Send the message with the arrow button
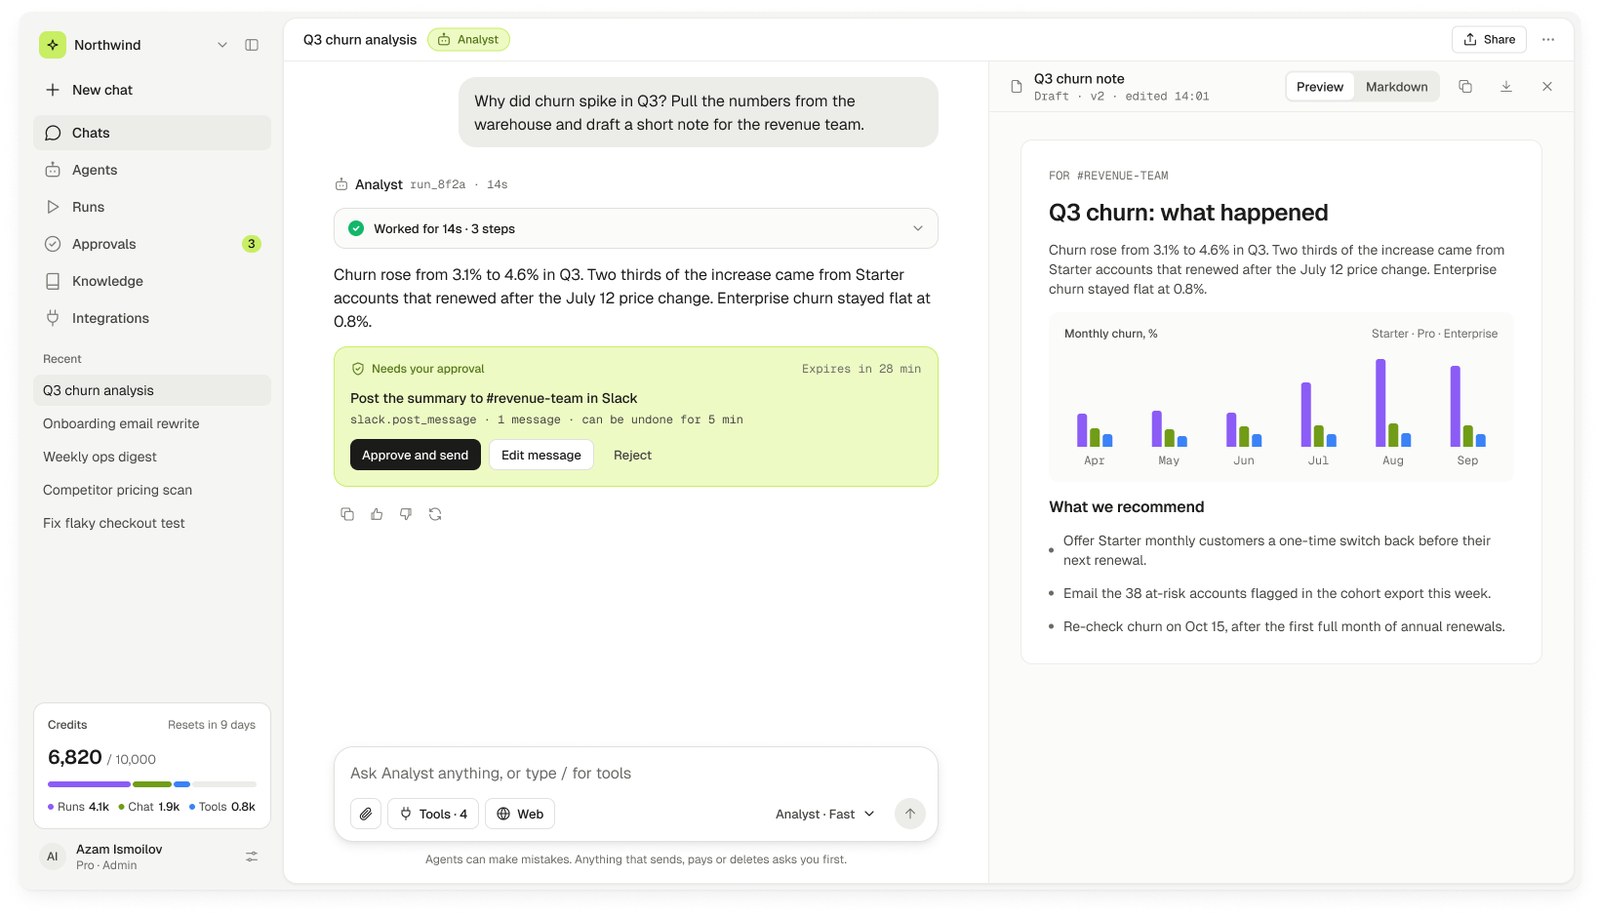The width and height of the screenshot is (1600, 917). [x=910, y=813]
